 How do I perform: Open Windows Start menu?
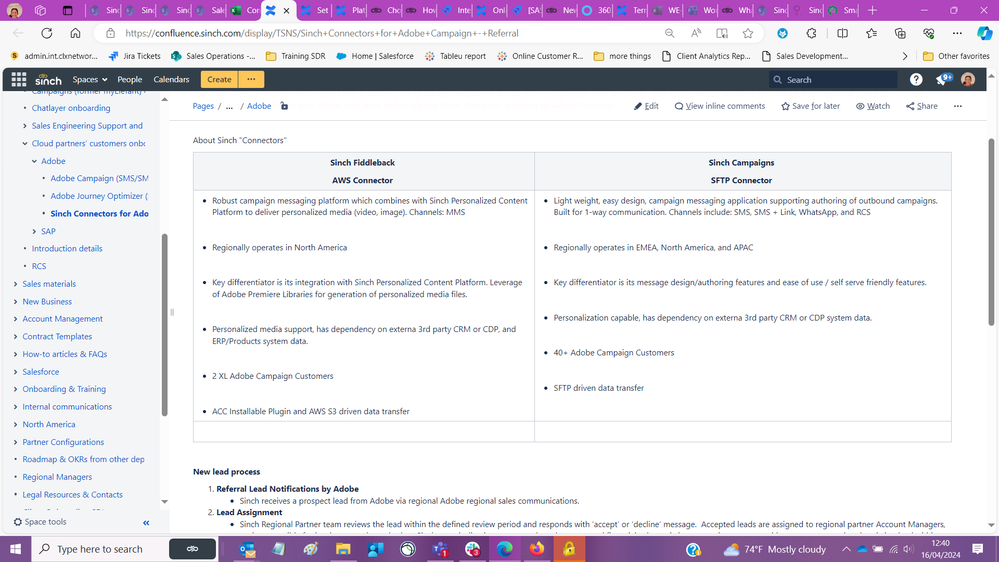point(15,549)
